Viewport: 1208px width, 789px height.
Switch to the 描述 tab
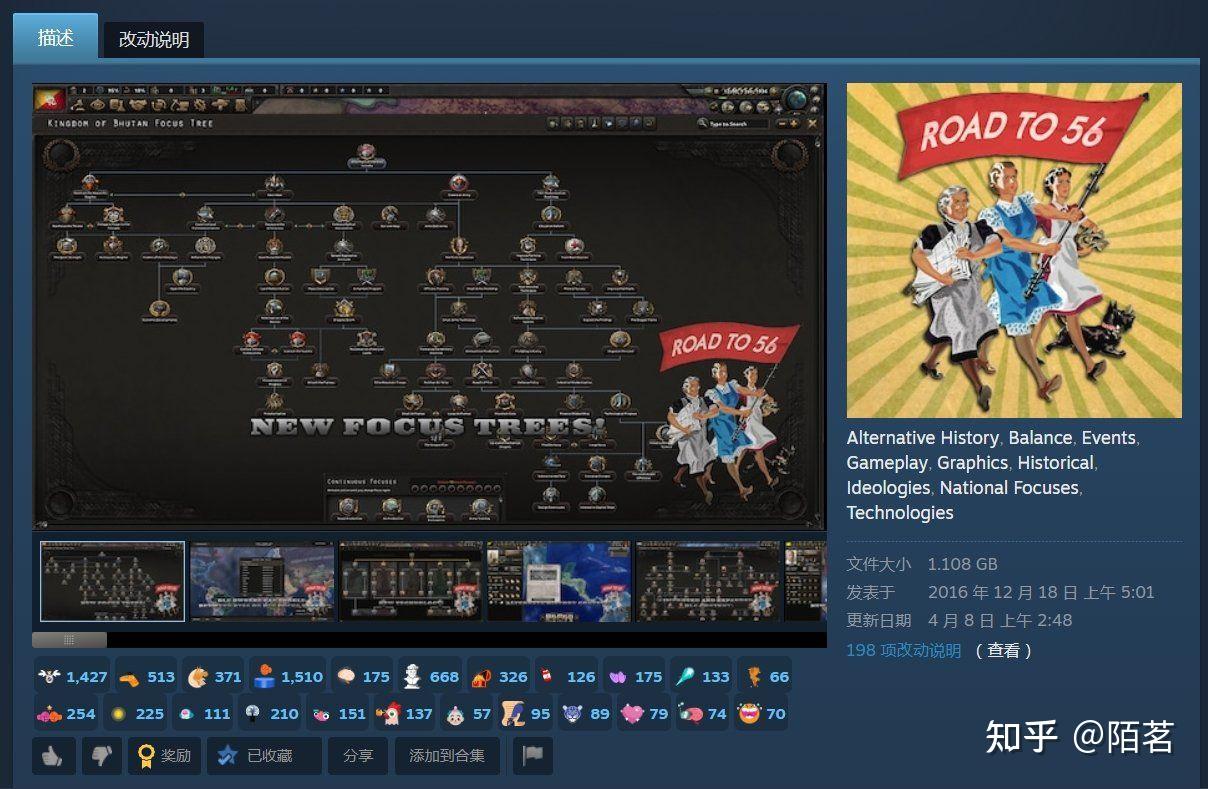(x=56, y=38)
